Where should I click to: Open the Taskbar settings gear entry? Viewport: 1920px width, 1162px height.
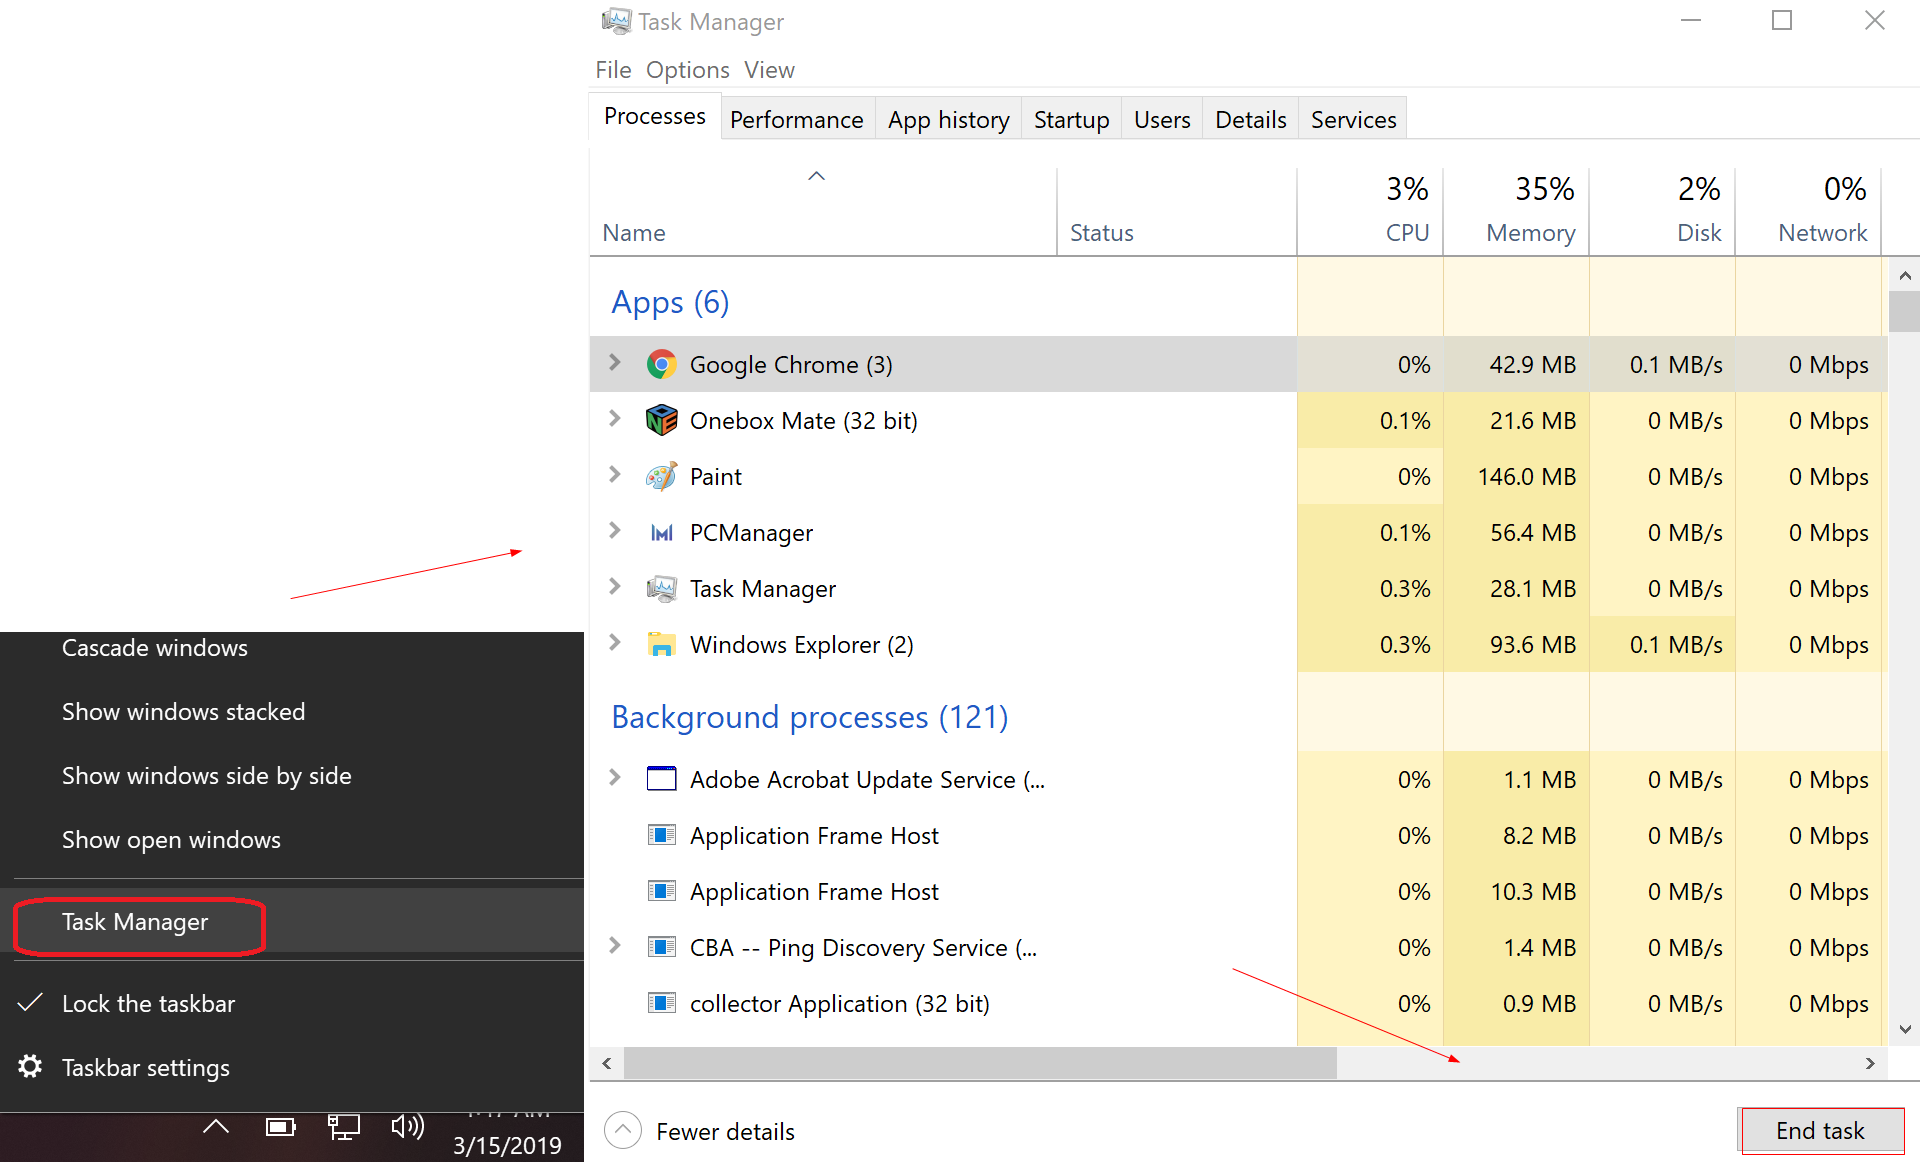145,1068
